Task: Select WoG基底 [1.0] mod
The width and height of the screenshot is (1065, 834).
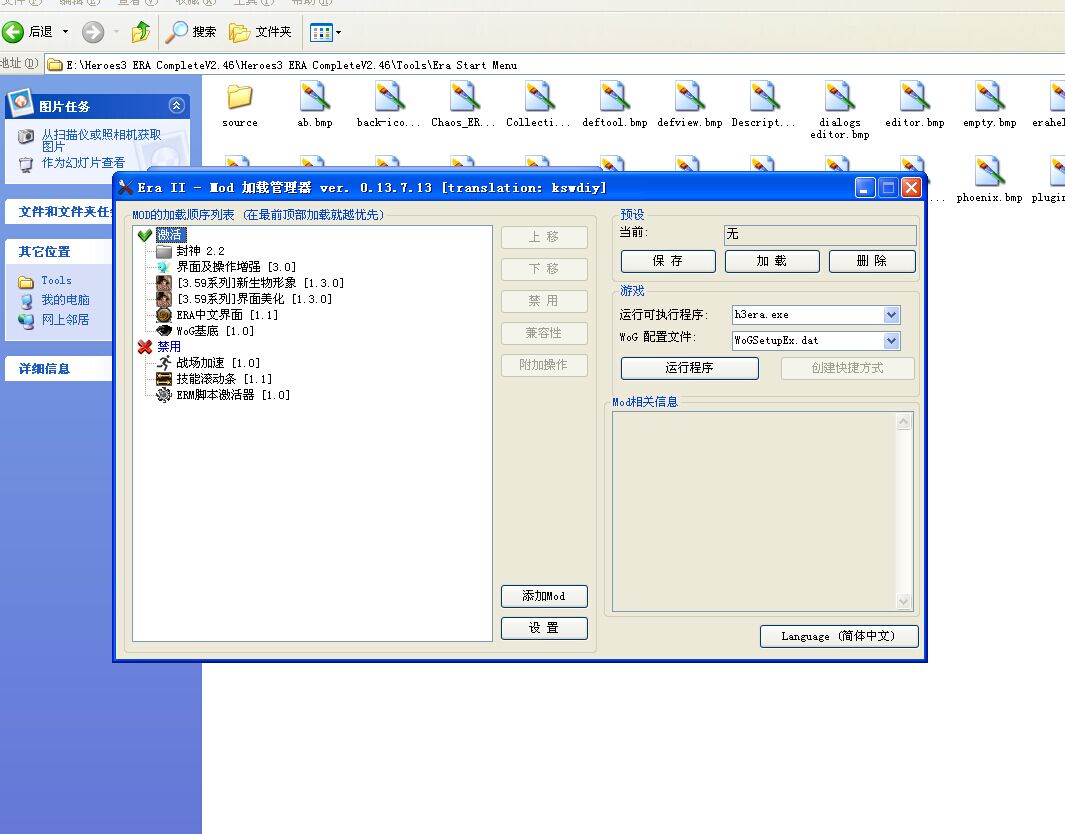Action: (x=215, y=331)
